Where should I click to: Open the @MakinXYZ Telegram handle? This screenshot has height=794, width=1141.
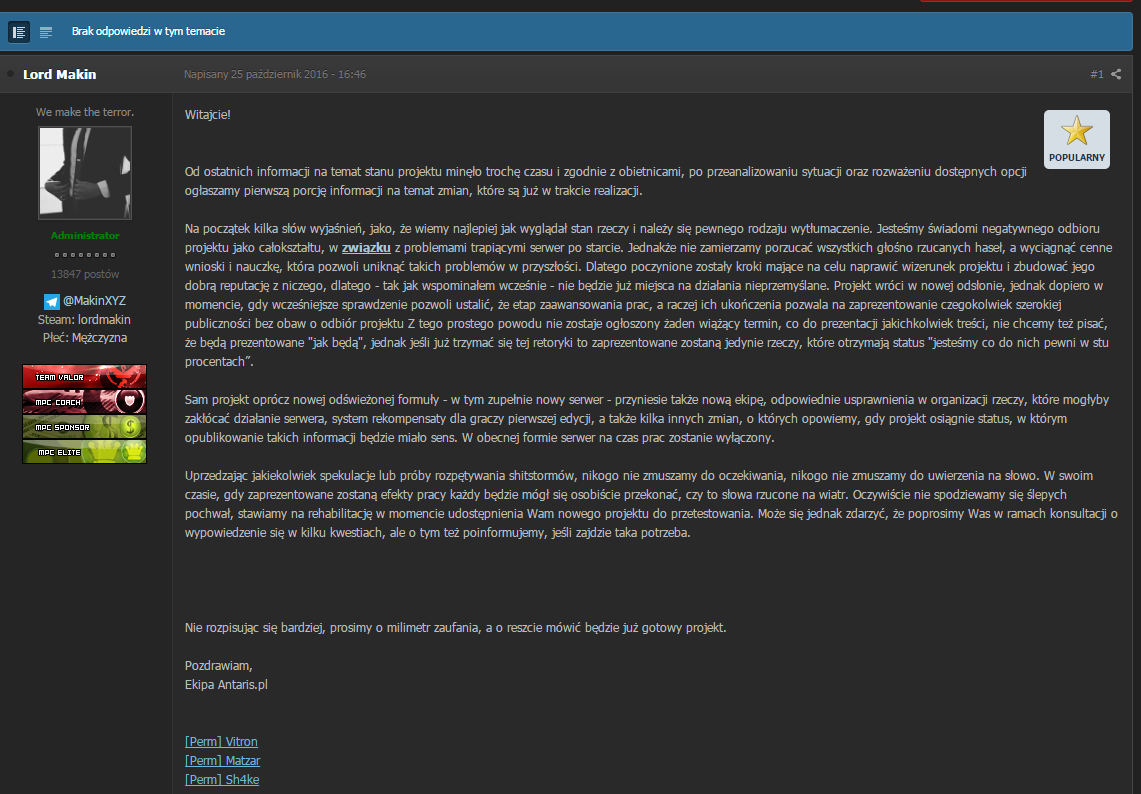[94, 301]
